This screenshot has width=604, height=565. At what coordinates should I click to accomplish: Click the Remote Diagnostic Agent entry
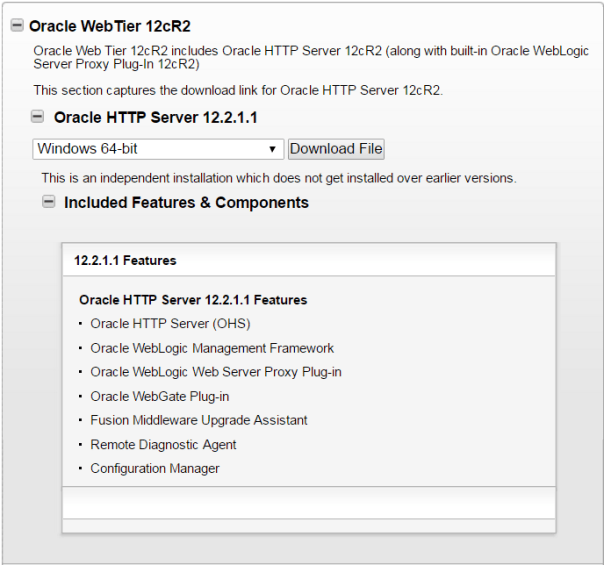[x=163, y=444]
